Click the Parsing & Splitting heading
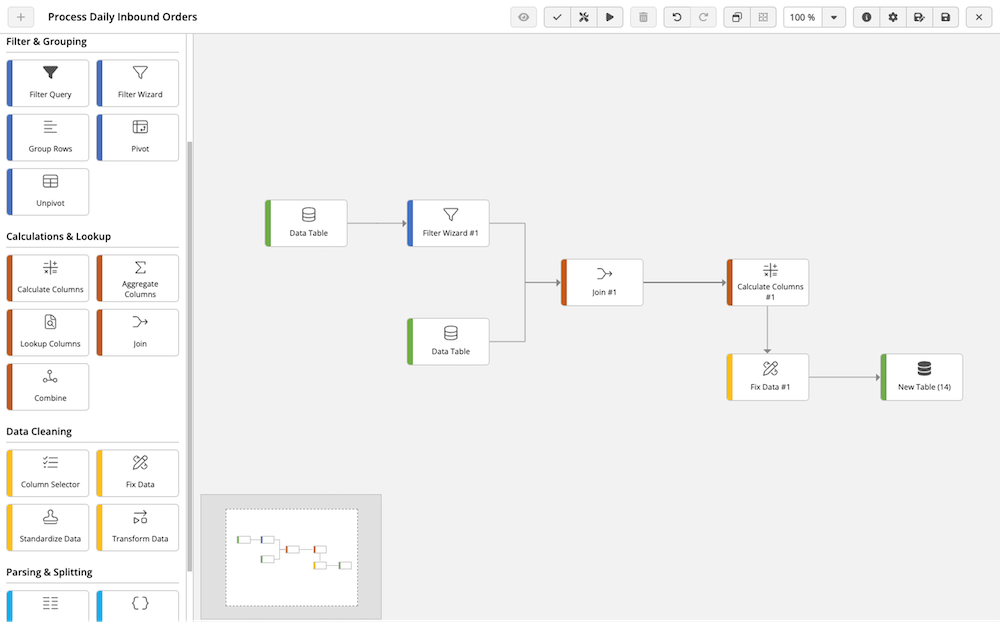This screenshot has width=1000, height=622. tap(49, 572)
